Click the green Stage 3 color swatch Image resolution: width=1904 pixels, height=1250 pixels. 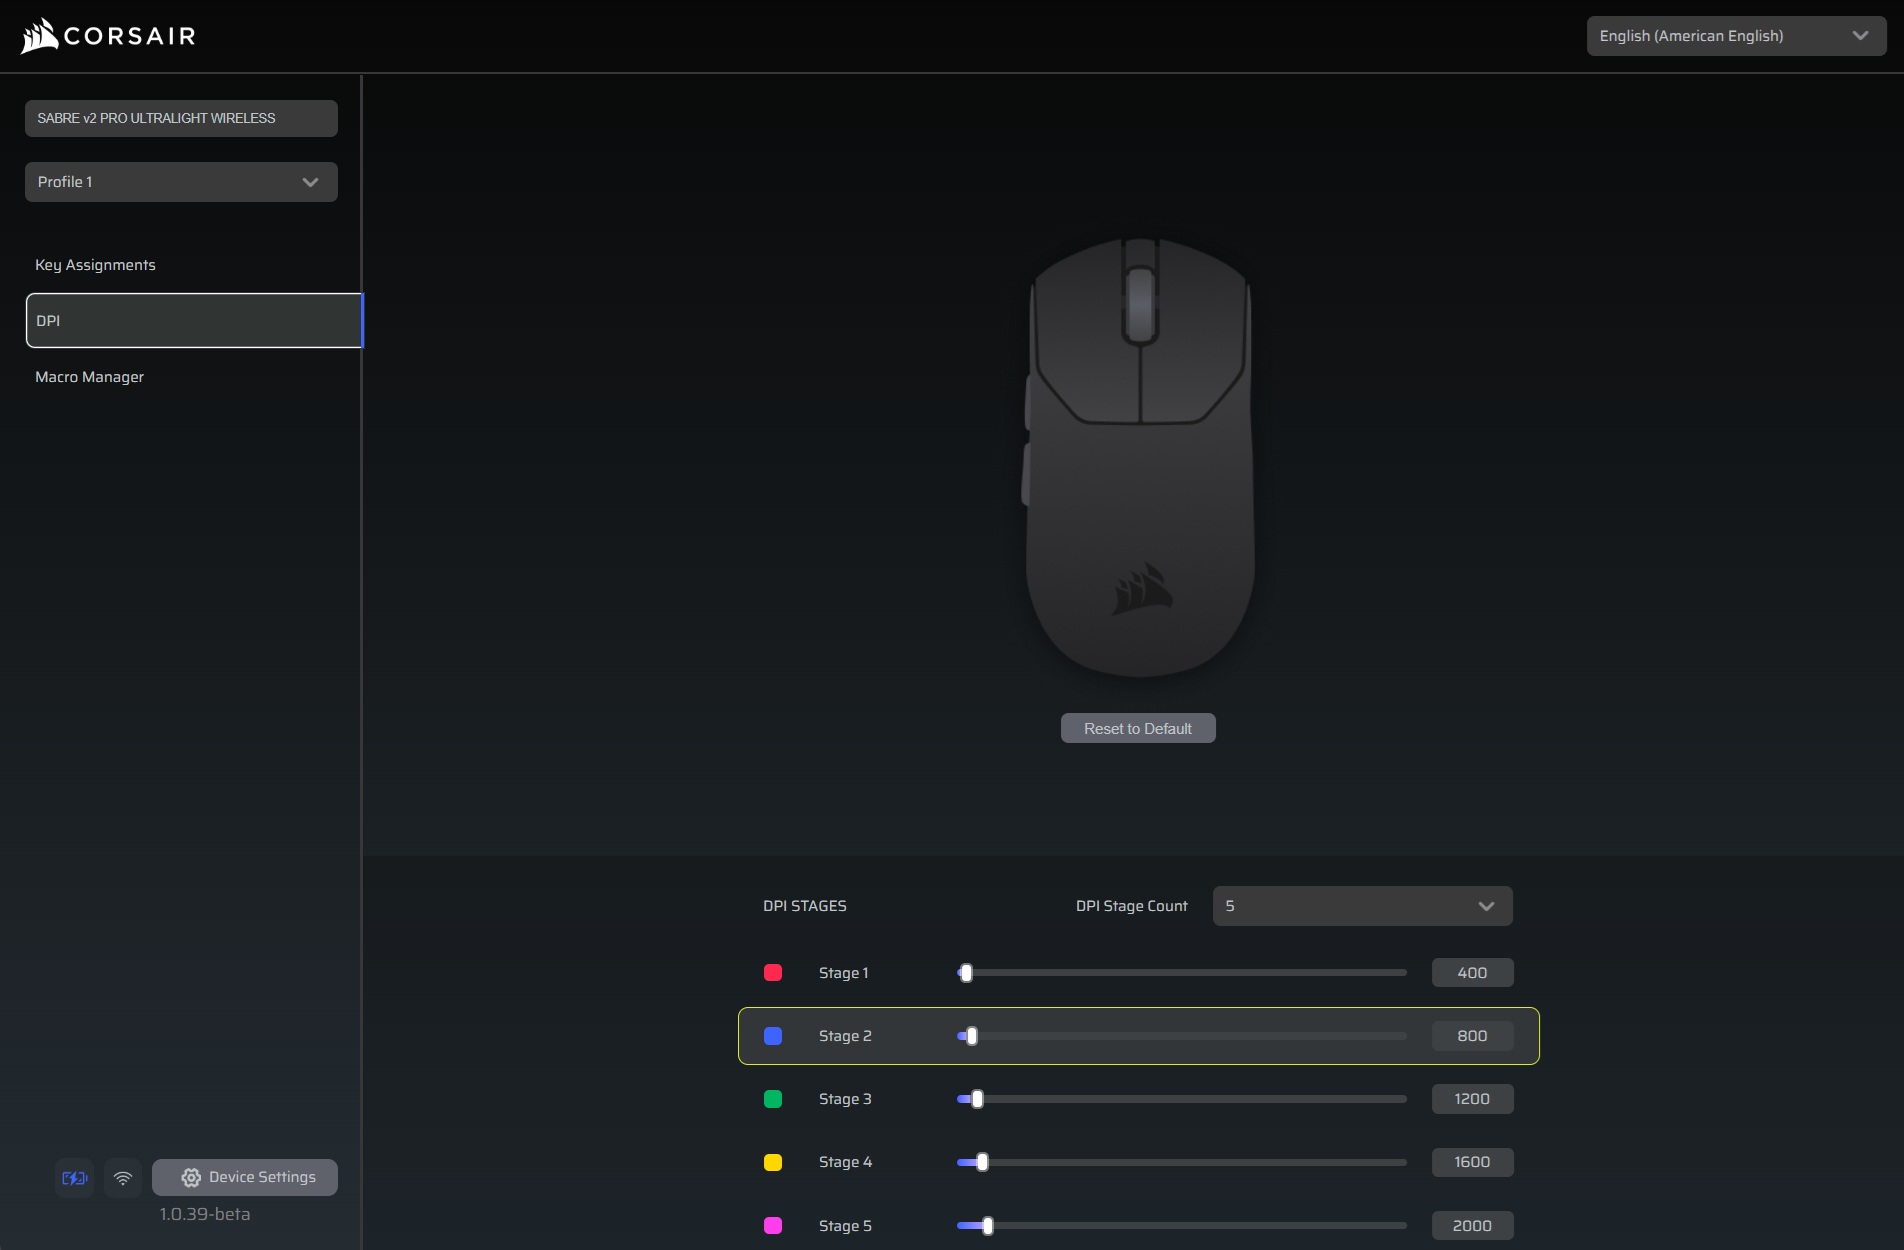[773, 1099]
